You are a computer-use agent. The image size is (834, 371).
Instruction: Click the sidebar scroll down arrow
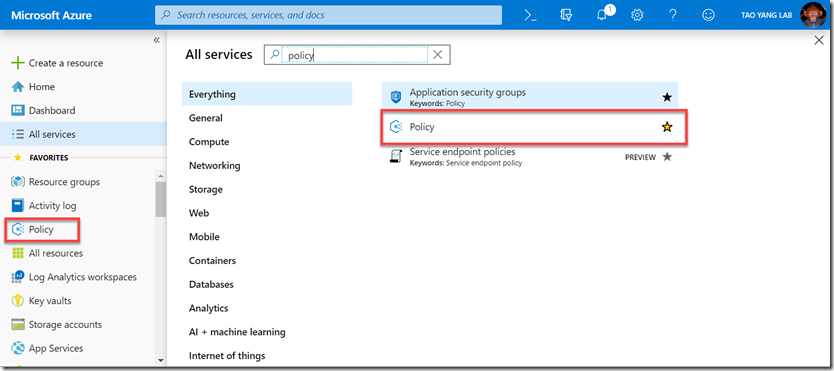161,360
